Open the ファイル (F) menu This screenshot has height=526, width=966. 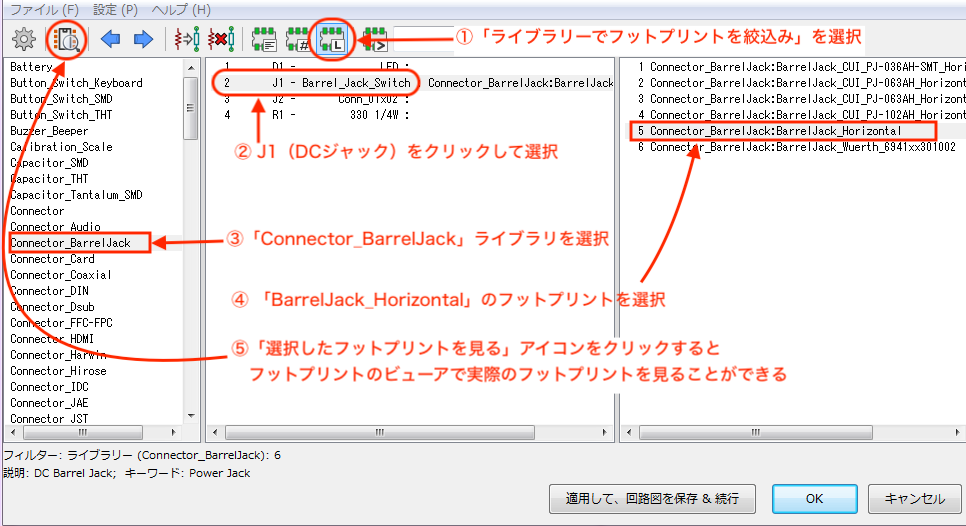tap(44, 10)
